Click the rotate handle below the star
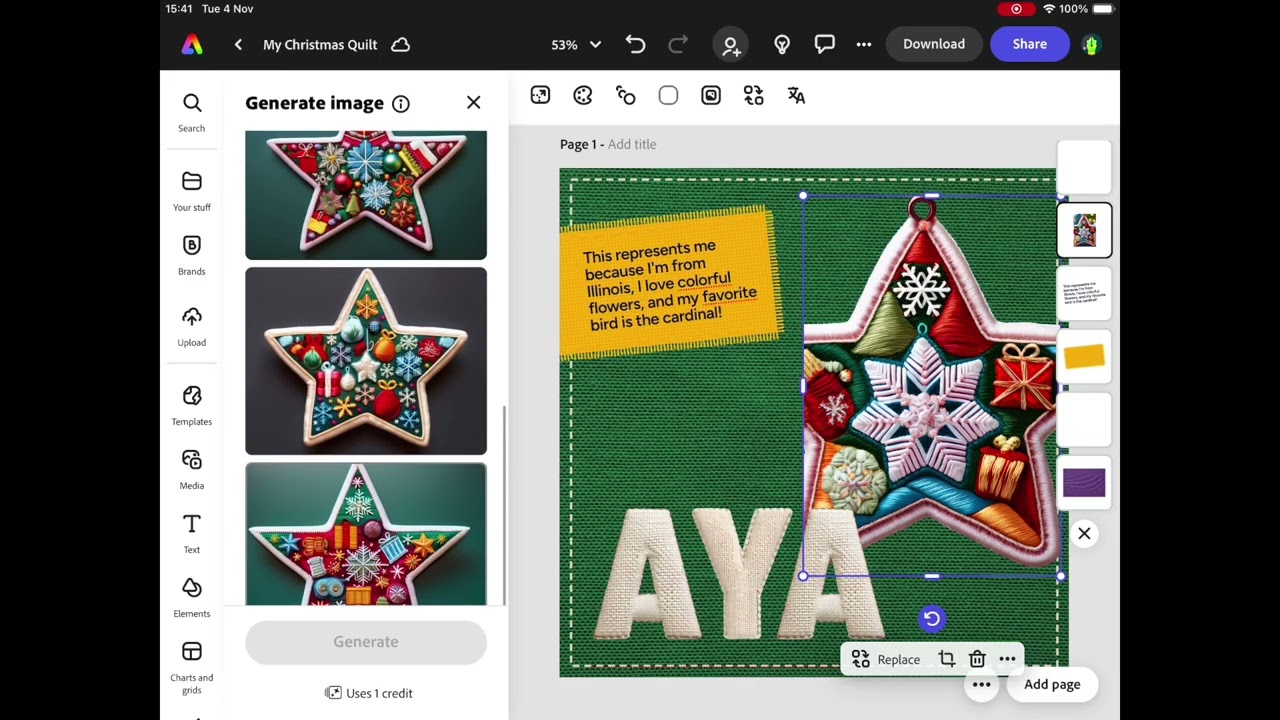 [932, 619]
